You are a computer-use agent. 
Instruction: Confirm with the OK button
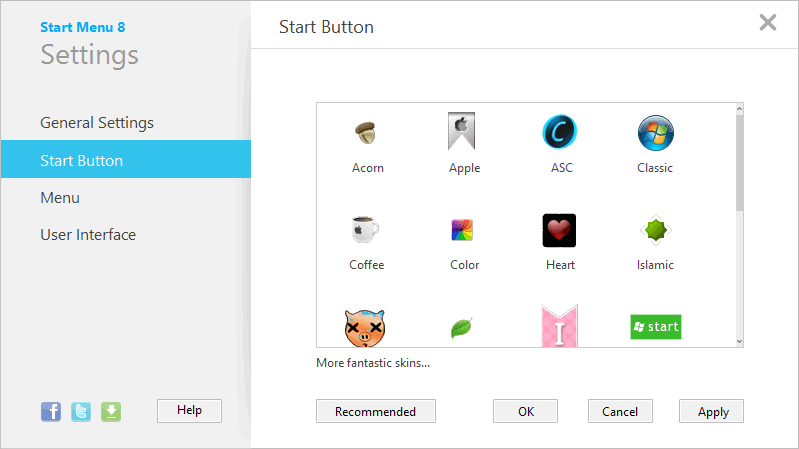click(525, 411)
